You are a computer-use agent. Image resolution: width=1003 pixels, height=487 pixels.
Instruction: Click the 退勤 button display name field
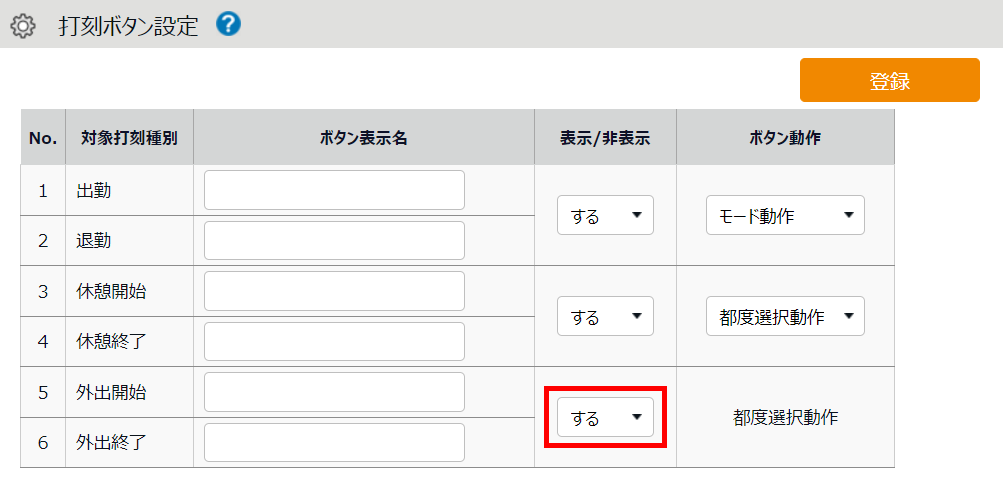pos(334,241)
